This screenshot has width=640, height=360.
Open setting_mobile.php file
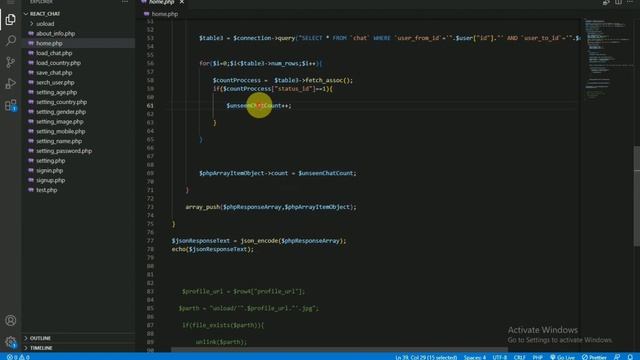(x=60, y=131)
